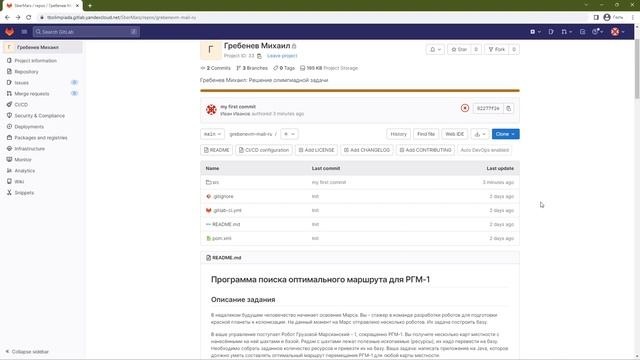The height and width of the screenshot is (360, 640).
Task: Fork the project
Action: coord(497,49)
